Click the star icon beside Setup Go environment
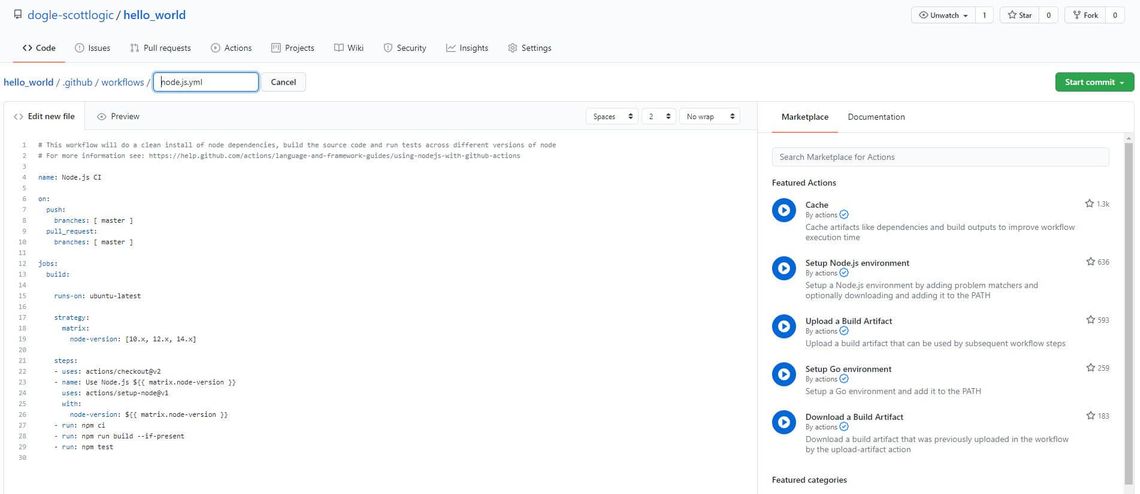The image size is (1140, 494). pyautogui.click(x=1089, y=368)
